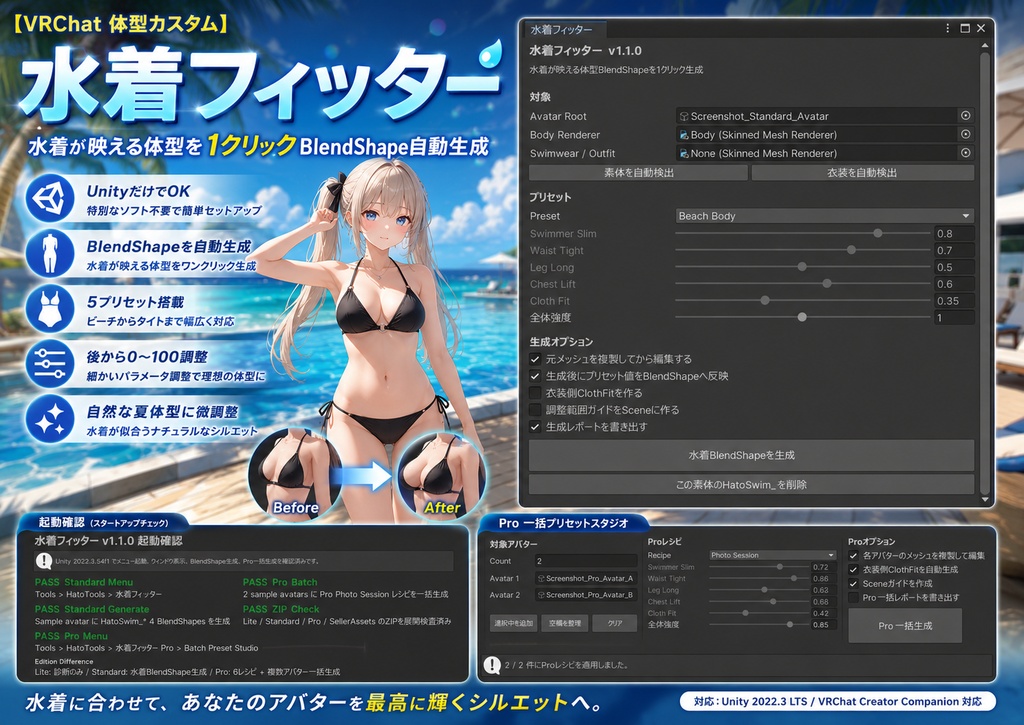The width and height of the screenshot is (1024, 725).
Task: Click the Swimmer Slim value field 0.8
Action: point(955,234)
